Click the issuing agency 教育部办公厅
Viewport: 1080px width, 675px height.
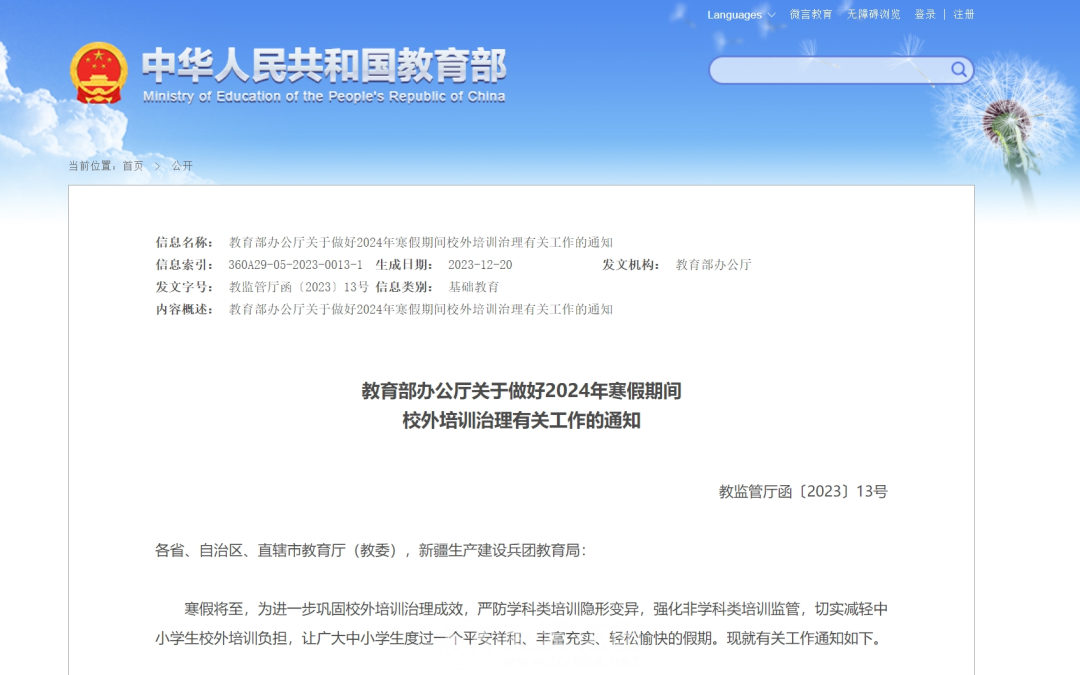(x=714, y=264)
